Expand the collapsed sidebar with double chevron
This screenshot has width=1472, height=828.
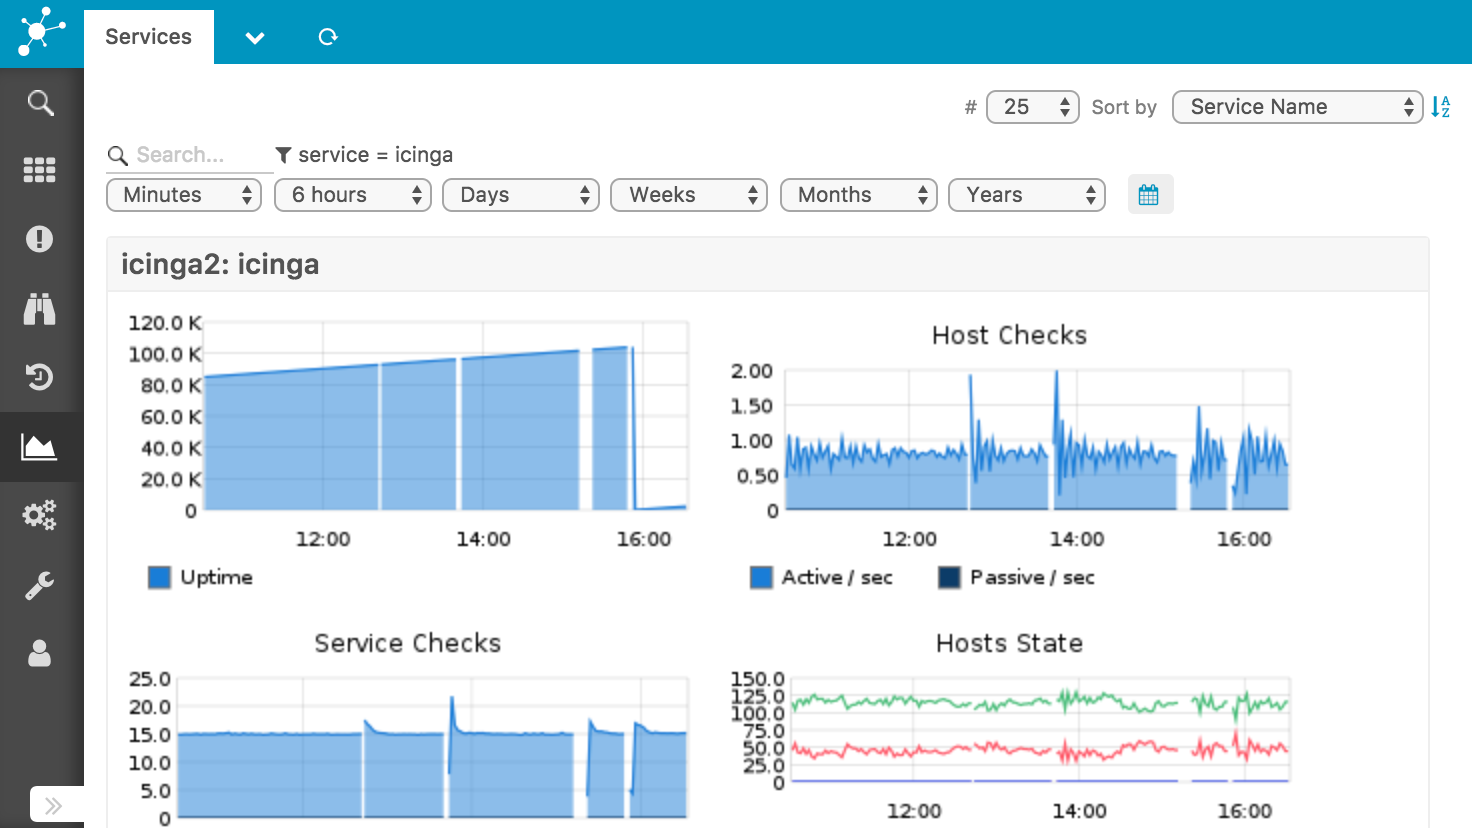[54, 805]
